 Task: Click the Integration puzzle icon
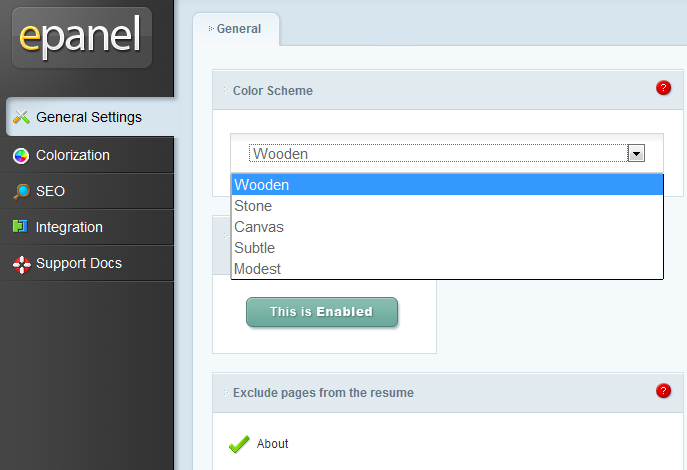tap(20, 226)
